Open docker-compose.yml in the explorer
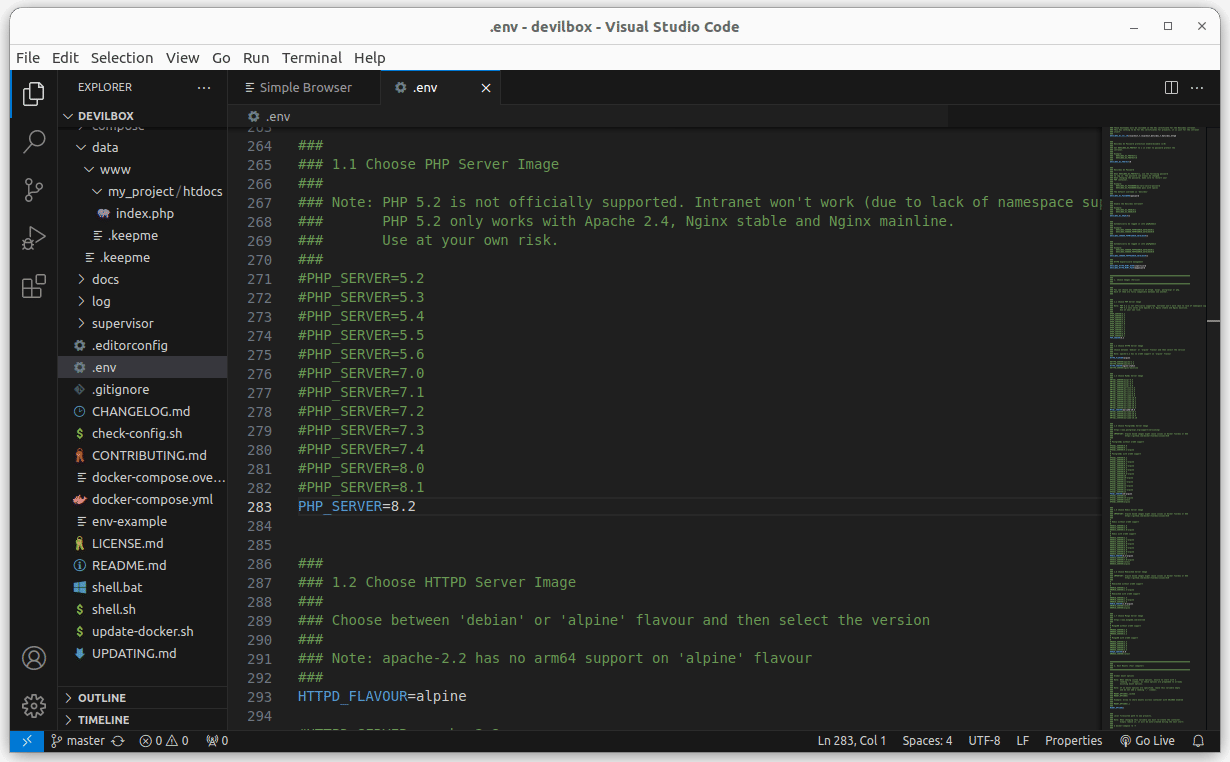Image resolution: width=1230 pixels, height=762 pixels. coord(152,499)
